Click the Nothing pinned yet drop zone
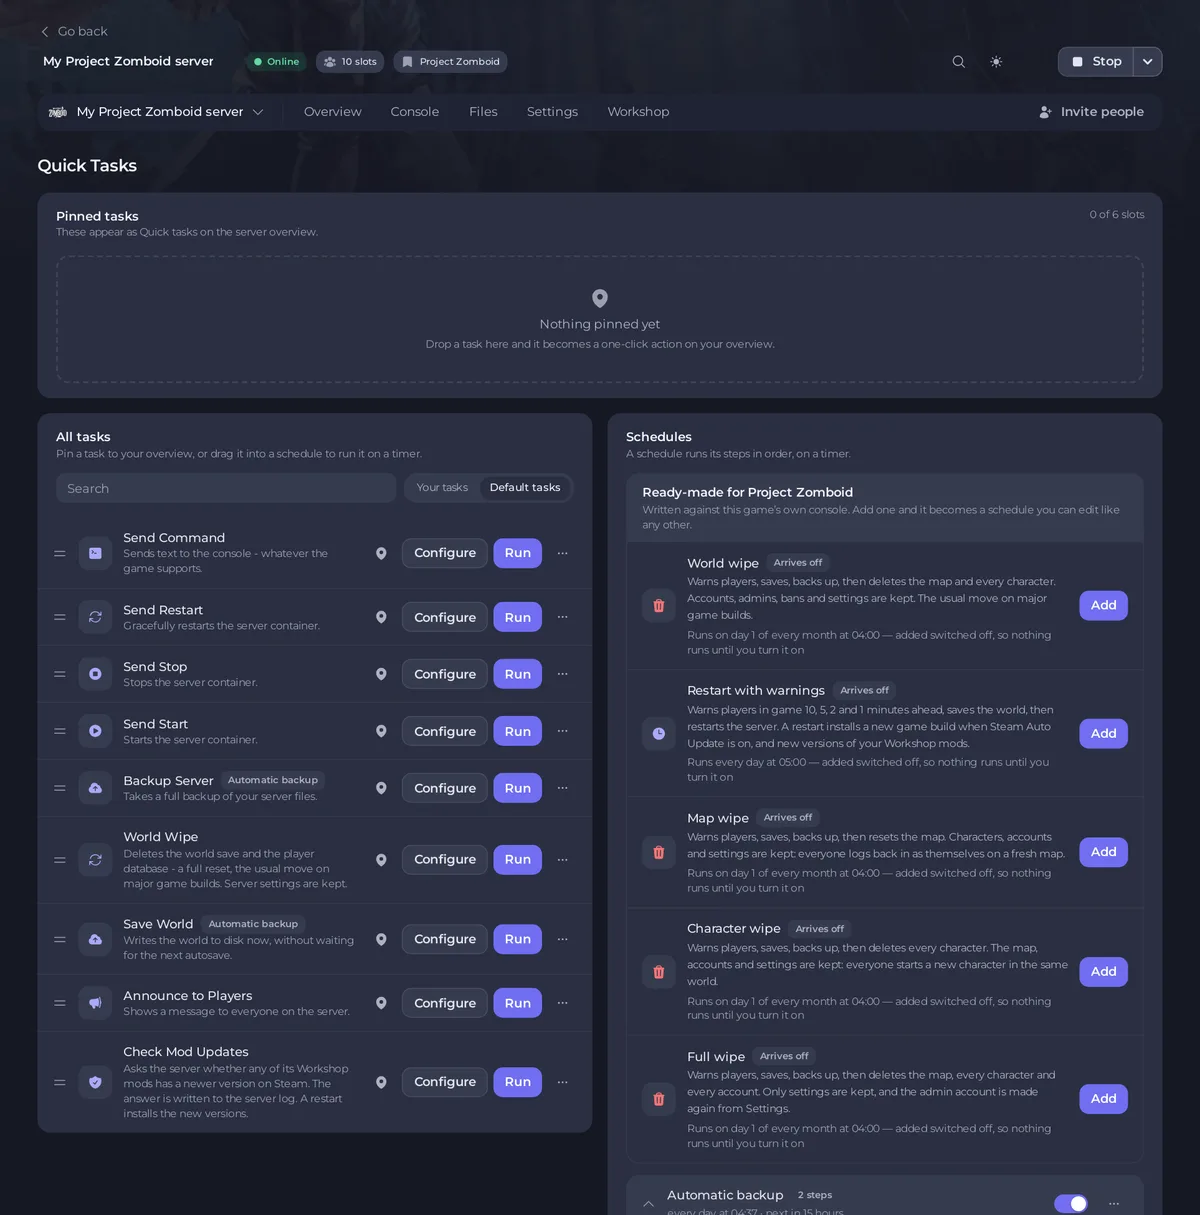 tap(600, 319)
